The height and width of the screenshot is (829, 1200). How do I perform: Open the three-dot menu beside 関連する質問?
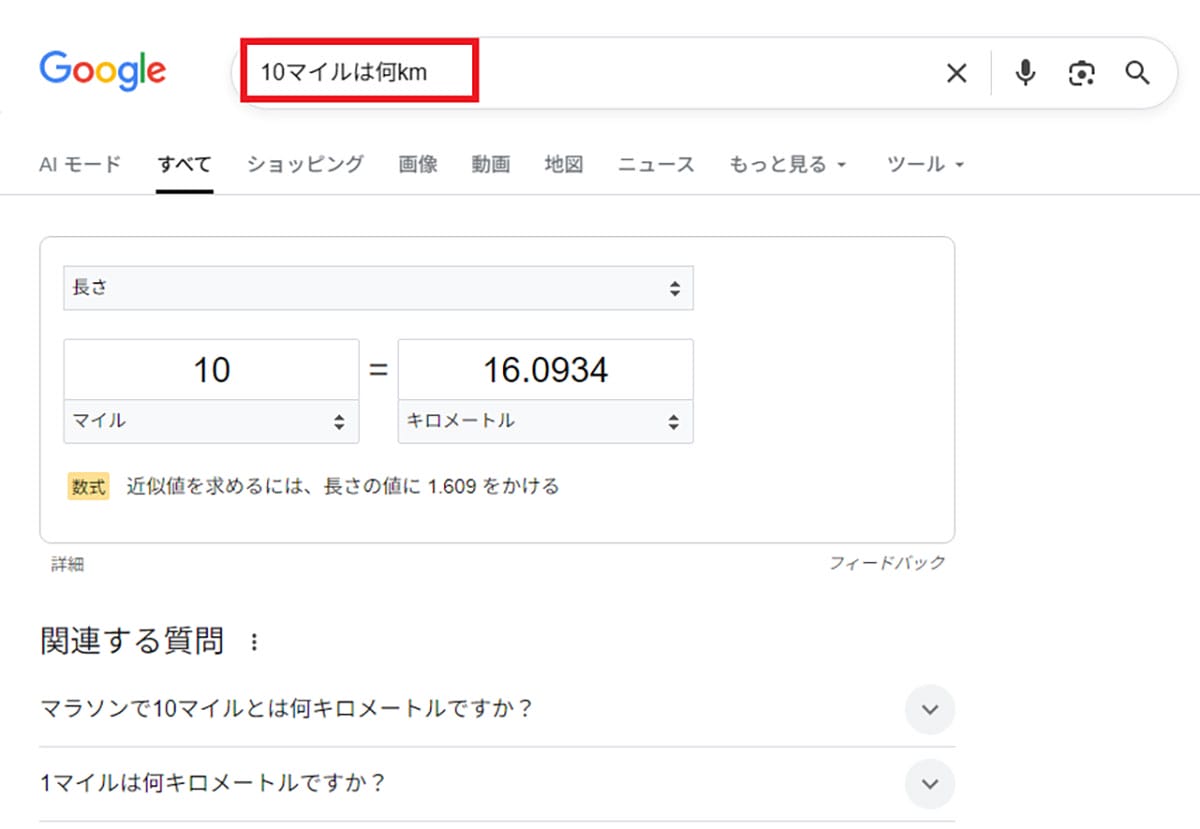253,643
